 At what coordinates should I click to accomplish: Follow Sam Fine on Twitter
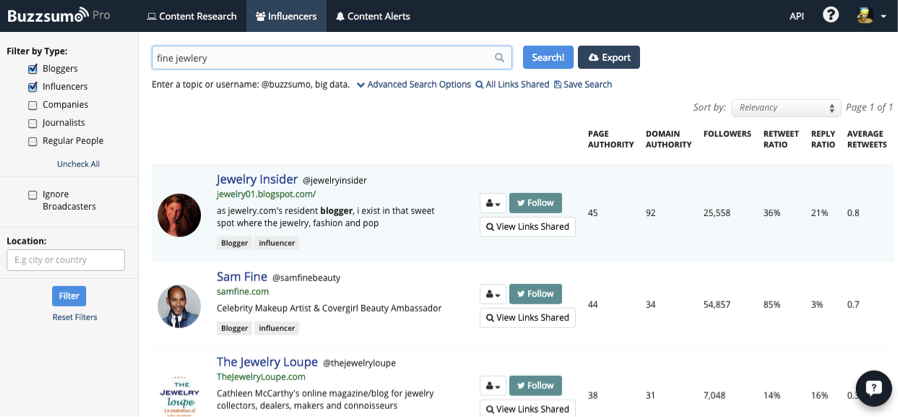(535, 294)
